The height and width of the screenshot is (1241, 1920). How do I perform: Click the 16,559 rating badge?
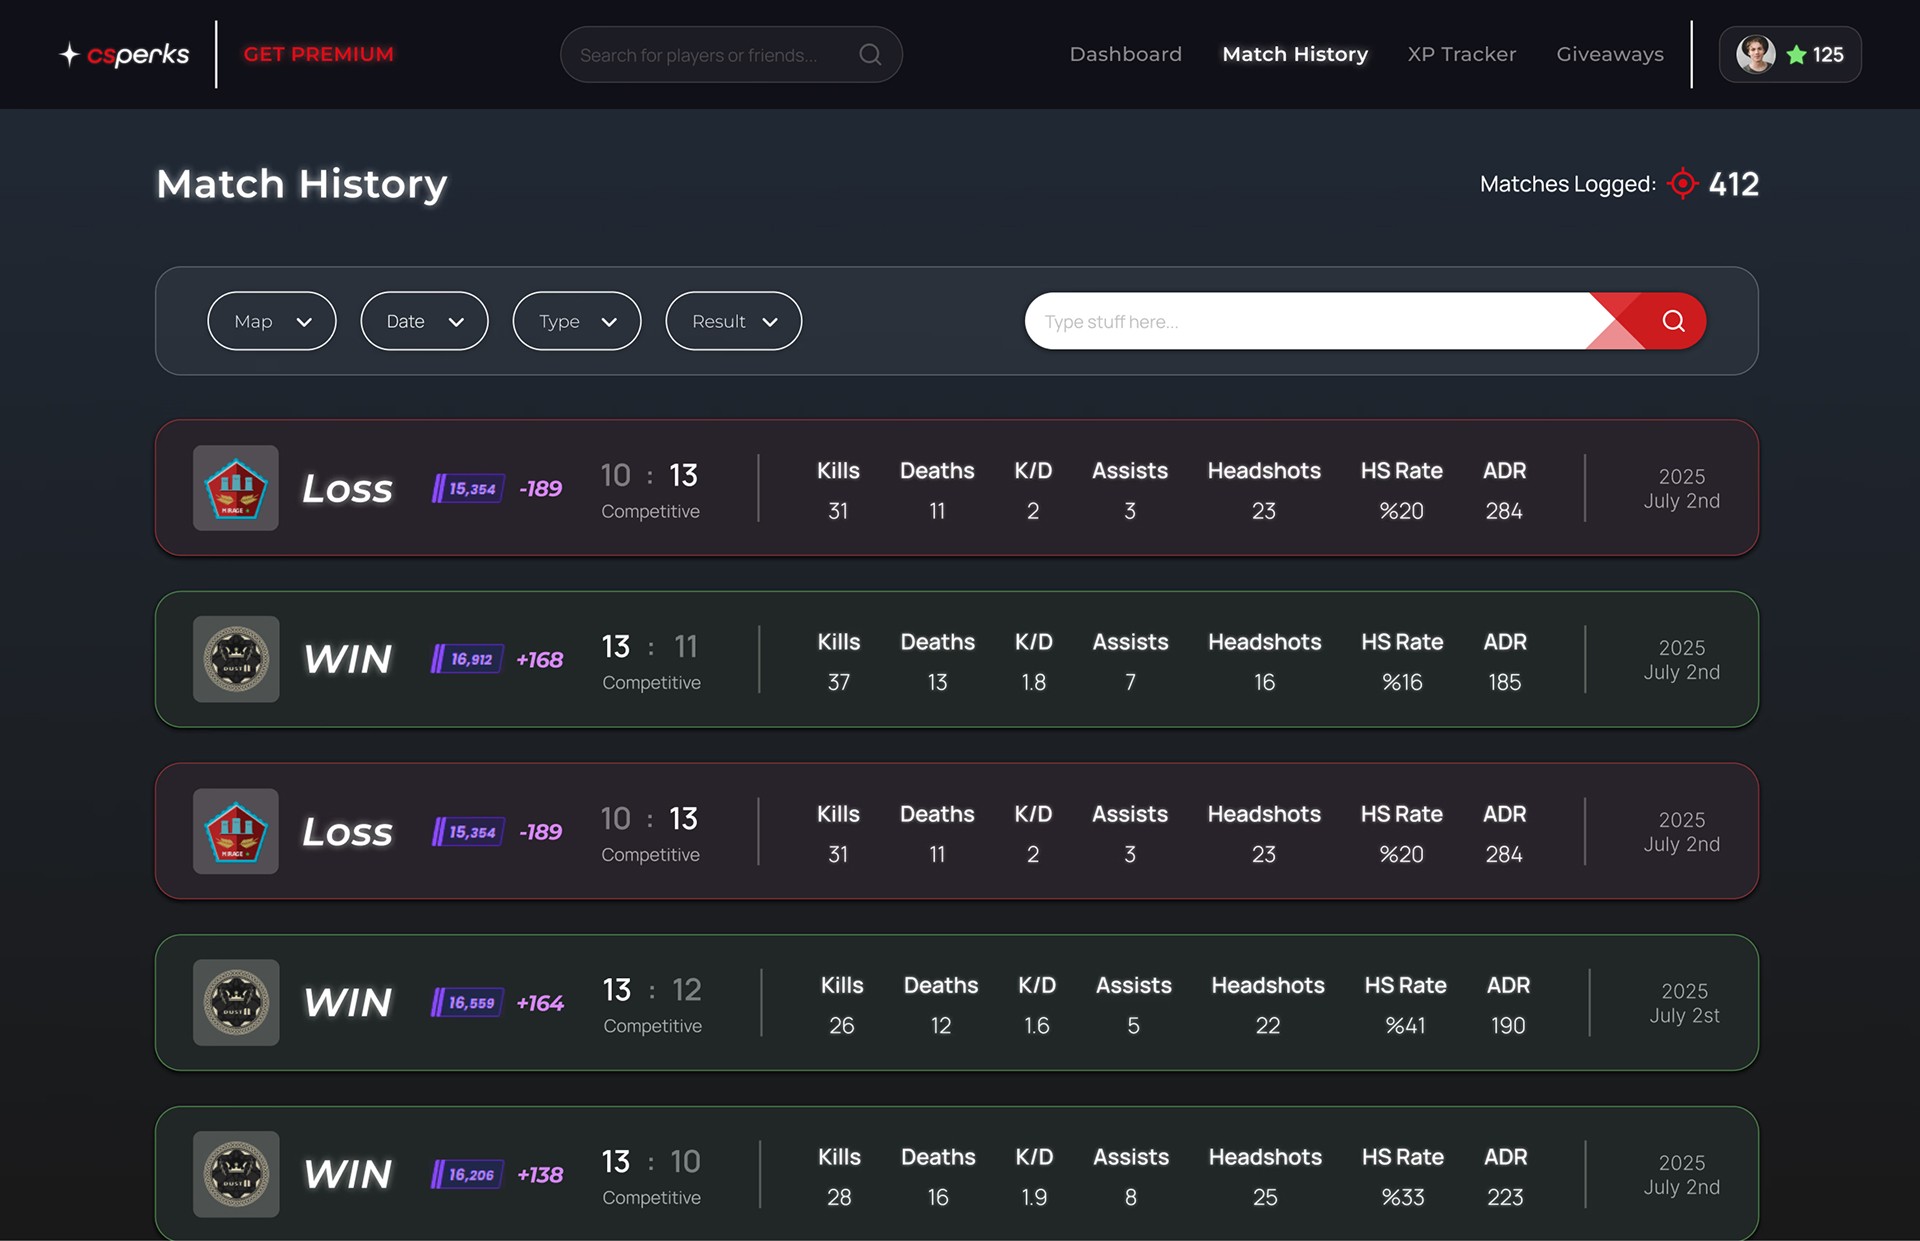468,1002
